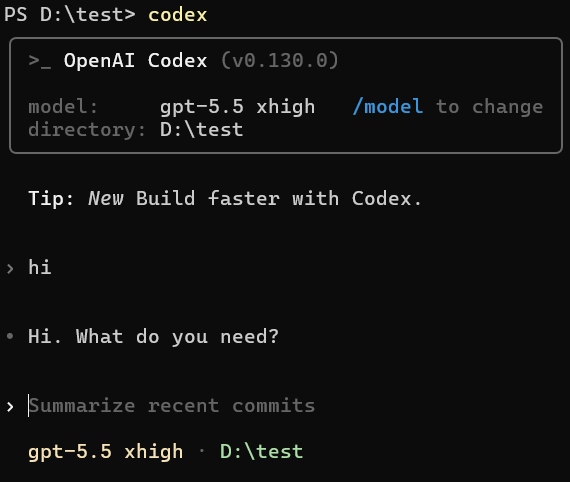Click the user message "hi"
The image size is (570, 482).
coord(40,267)
